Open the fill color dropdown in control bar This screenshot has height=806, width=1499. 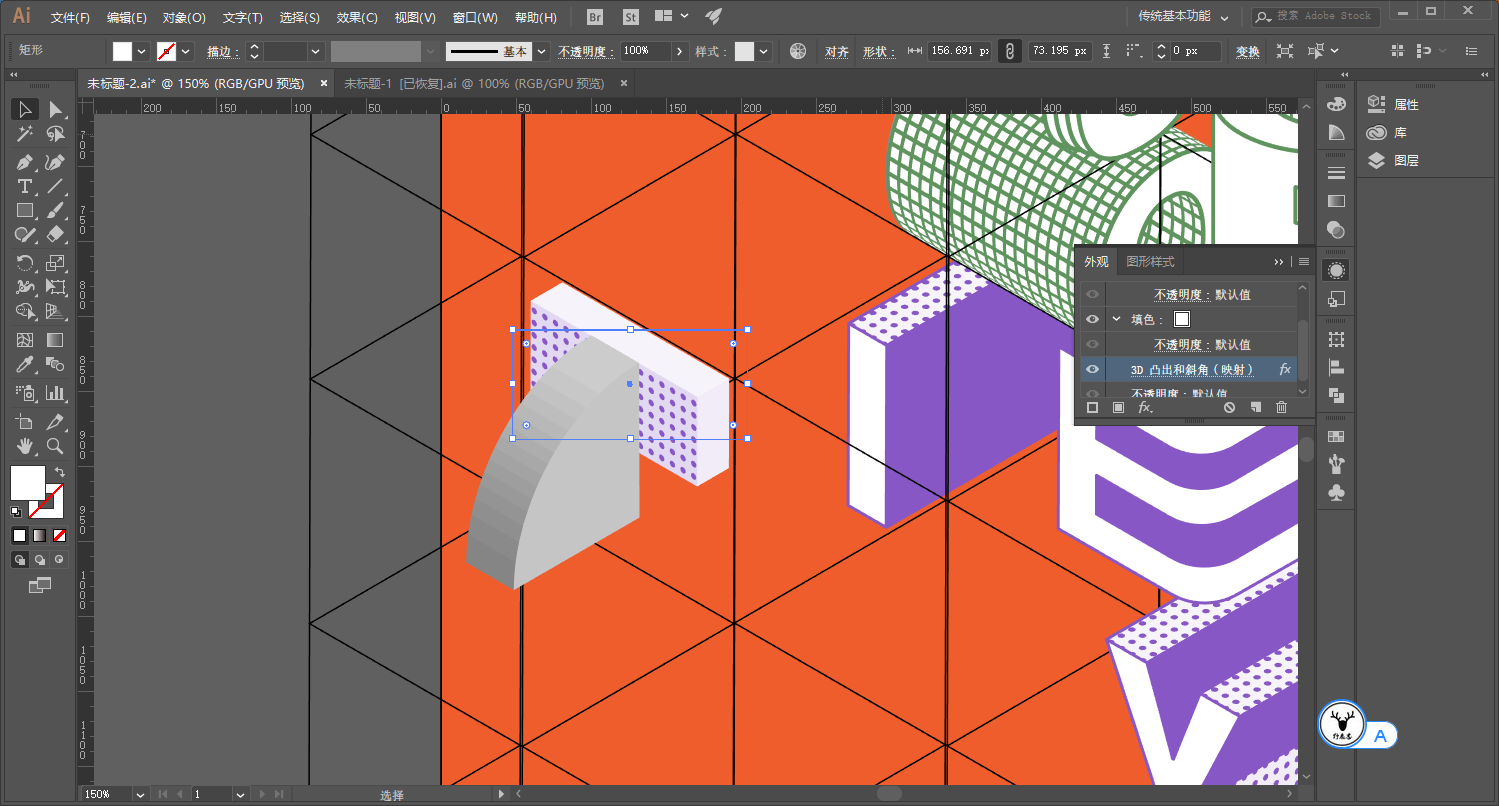click(x=141, y=51)
